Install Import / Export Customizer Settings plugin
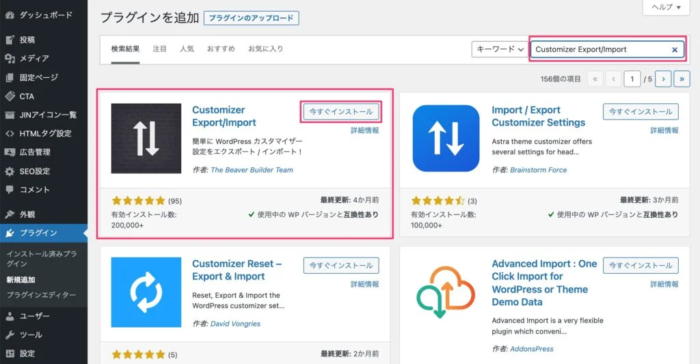The height and width of the screenshot is (364, 700). pos(641,112)
